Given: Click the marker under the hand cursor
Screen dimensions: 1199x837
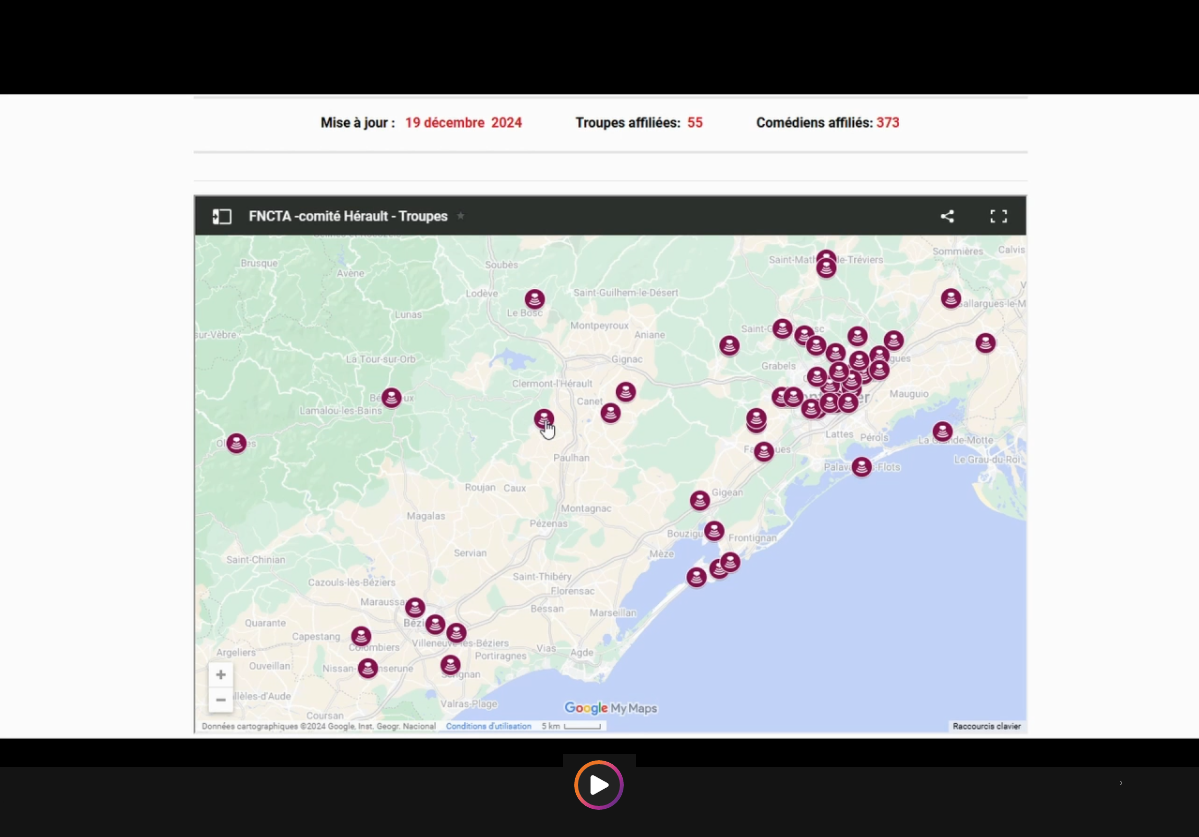Looking at the screenshot, I should pyautogui.click(x=544, y=419).
